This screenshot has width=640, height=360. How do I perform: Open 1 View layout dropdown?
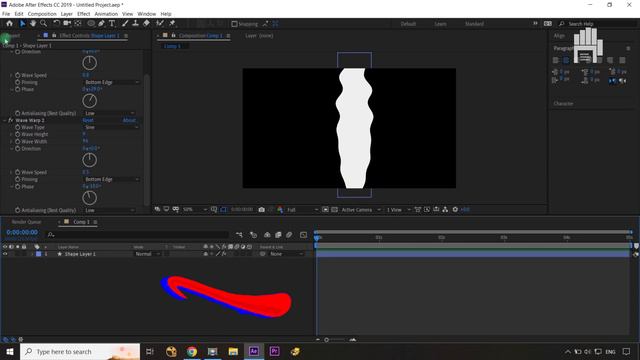click(x=398, y=209)
